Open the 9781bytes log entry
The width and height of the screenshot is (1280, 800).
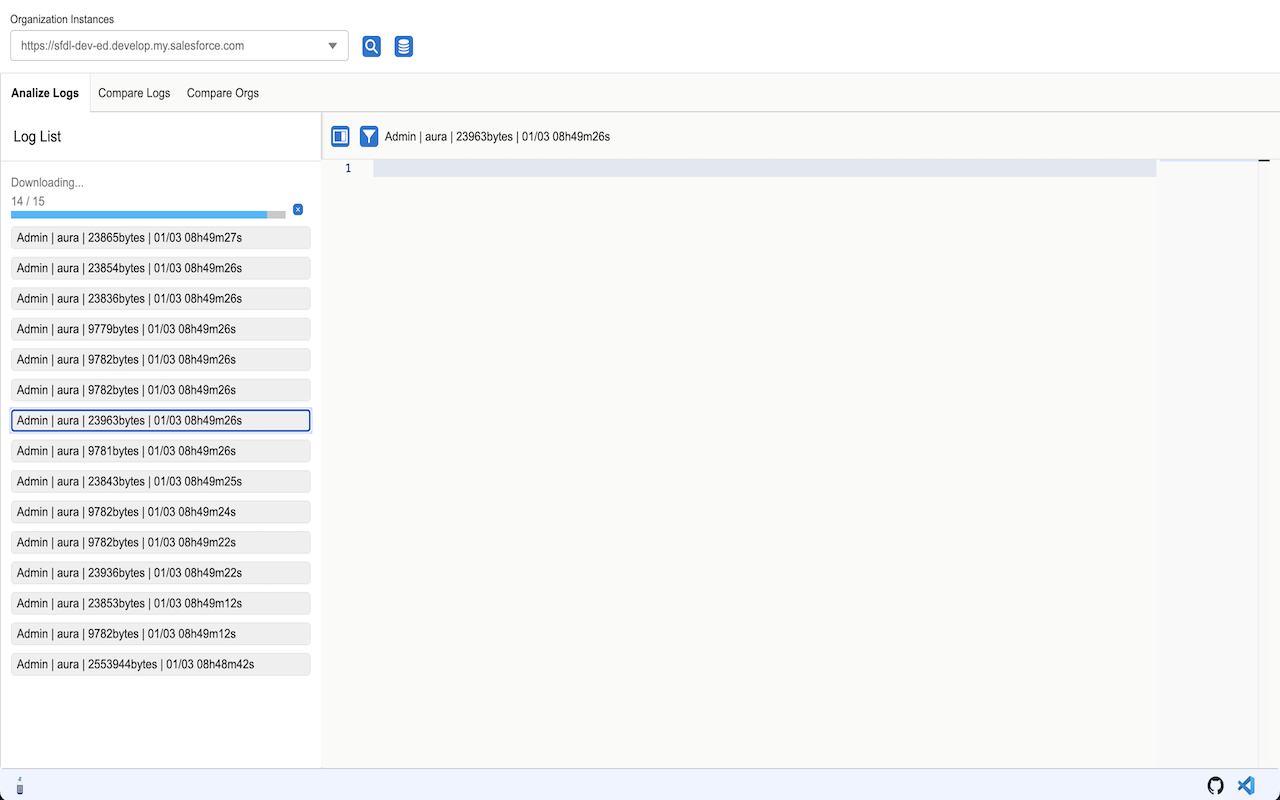tap(161, 451)
